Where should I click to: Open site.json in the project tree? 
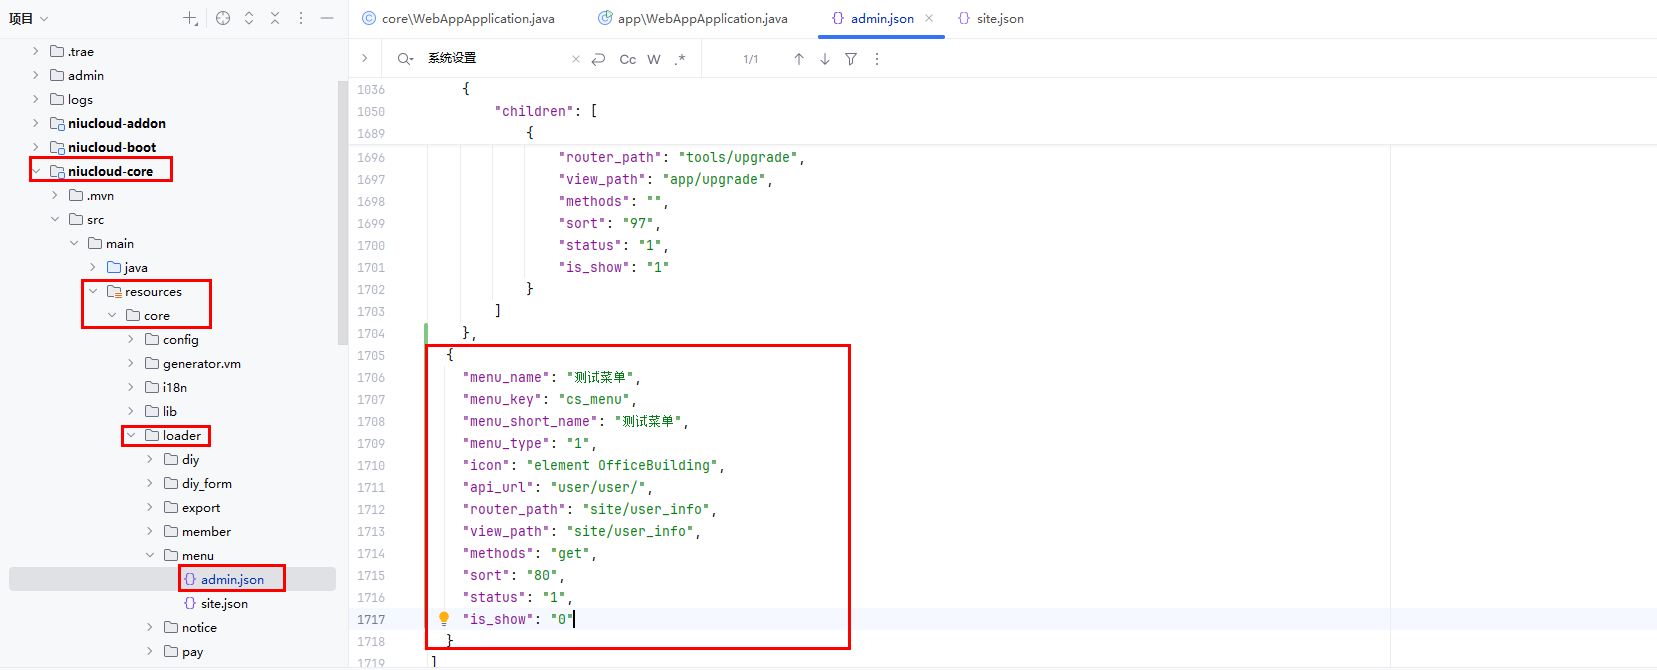tap(224, 604)
